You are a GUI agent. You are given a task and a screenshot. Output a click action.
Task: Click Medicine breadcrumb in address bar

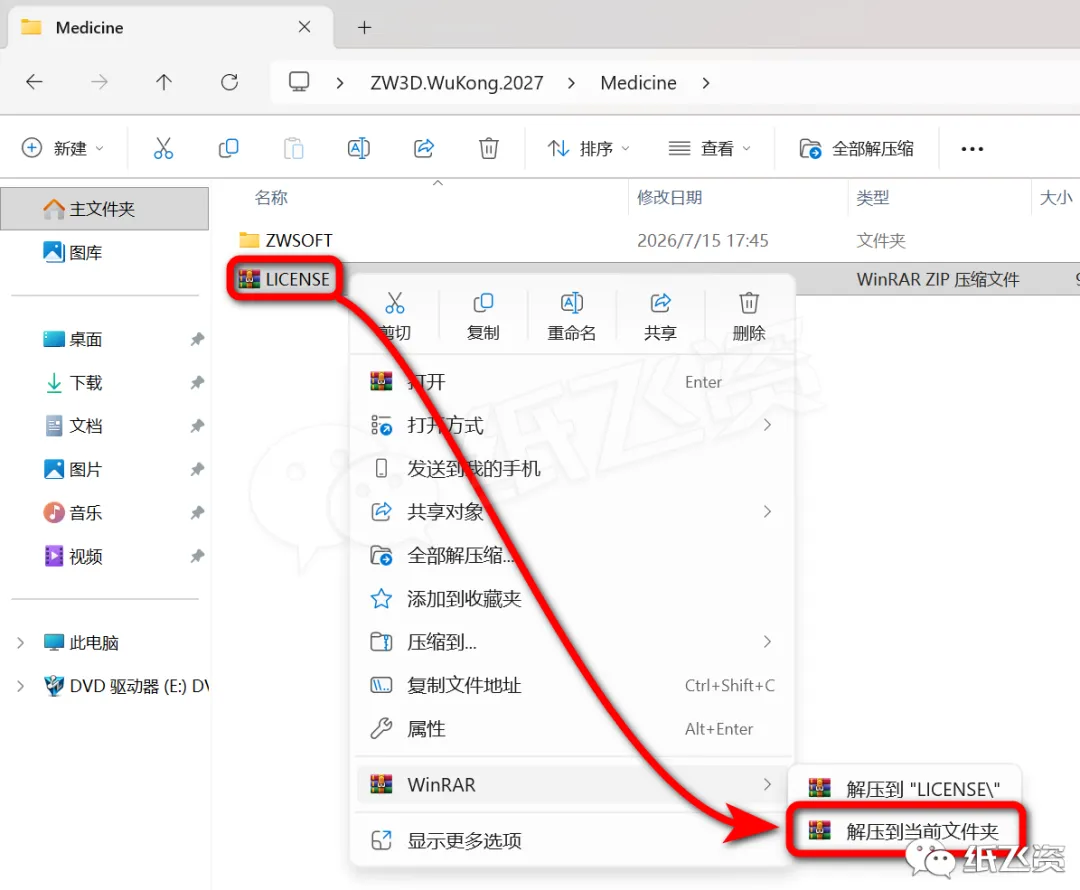pos(638,83)
